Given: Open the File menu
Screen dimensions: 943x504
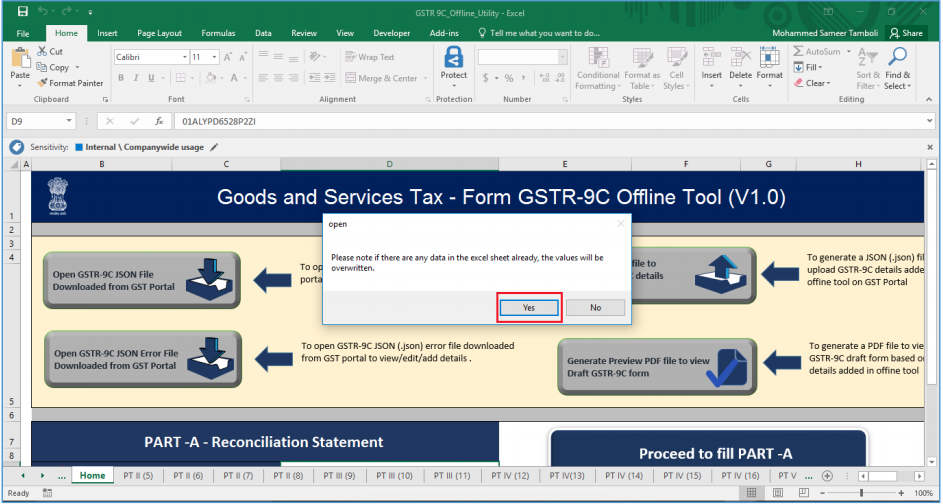Looking at the screenshot, I should tap(23, 33).
